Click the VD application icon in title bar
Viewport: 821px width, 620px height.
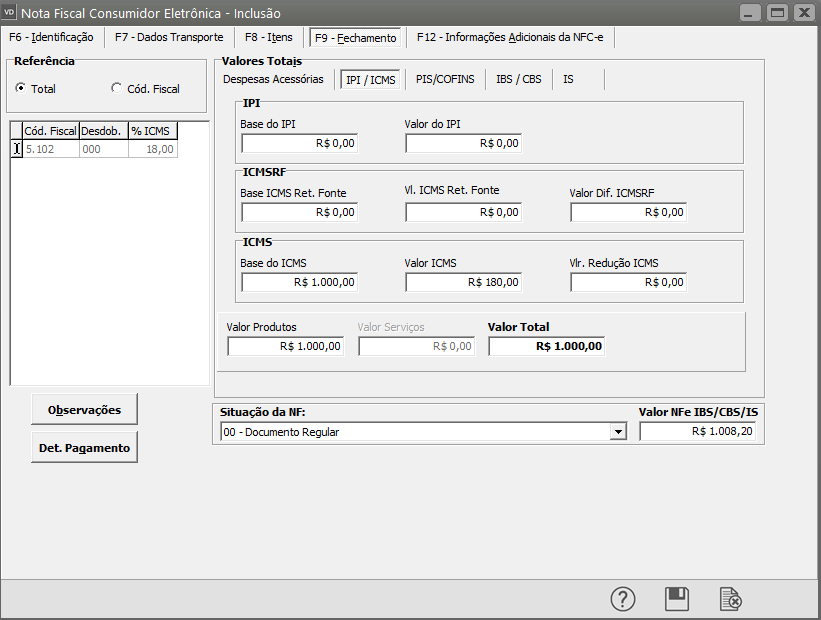click(11, 13)
